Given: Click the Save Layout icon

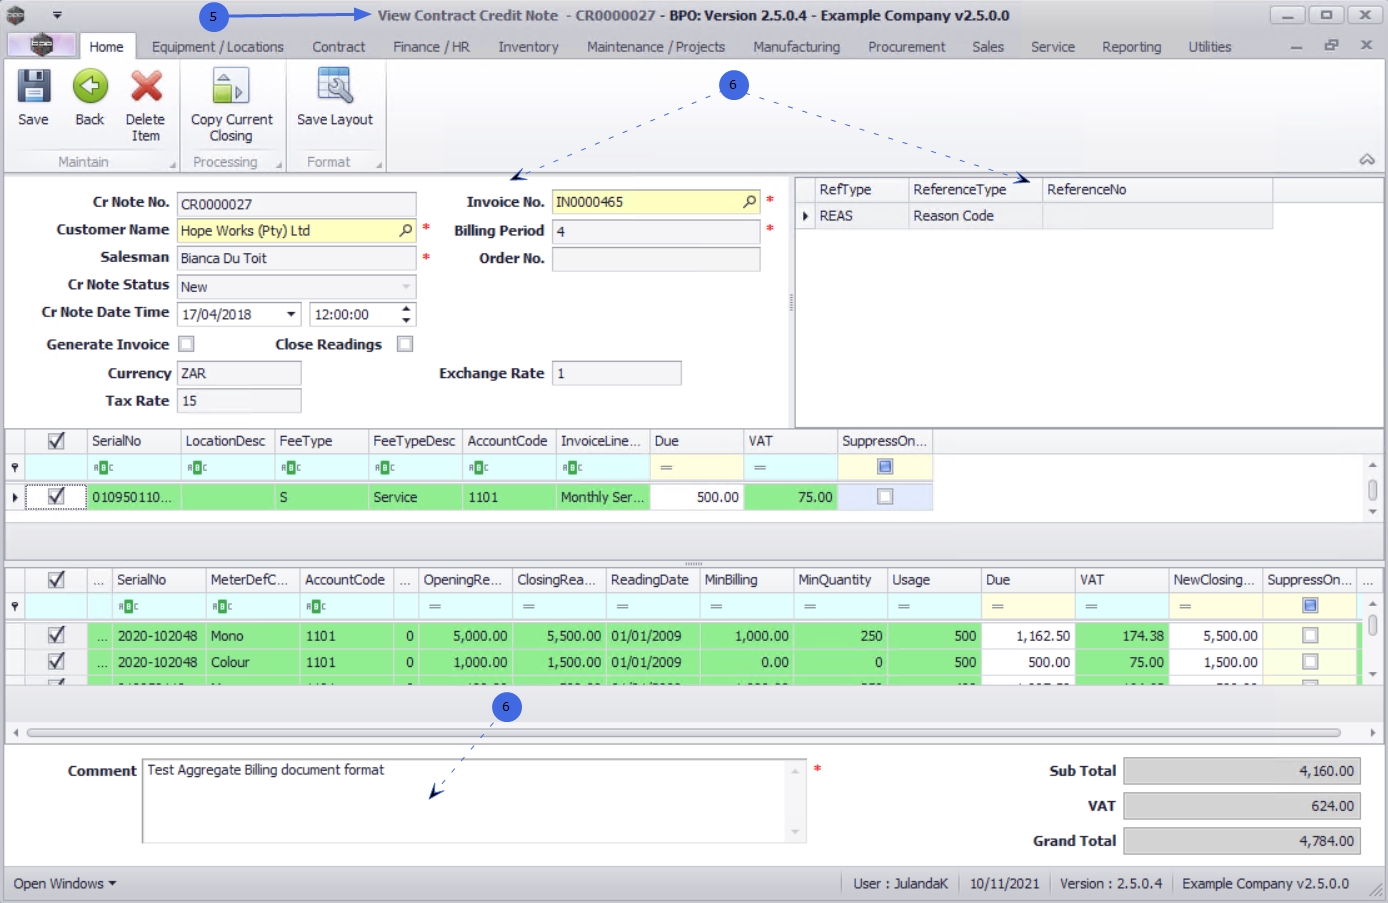Looking at the screenshot, I should (334, 87).
